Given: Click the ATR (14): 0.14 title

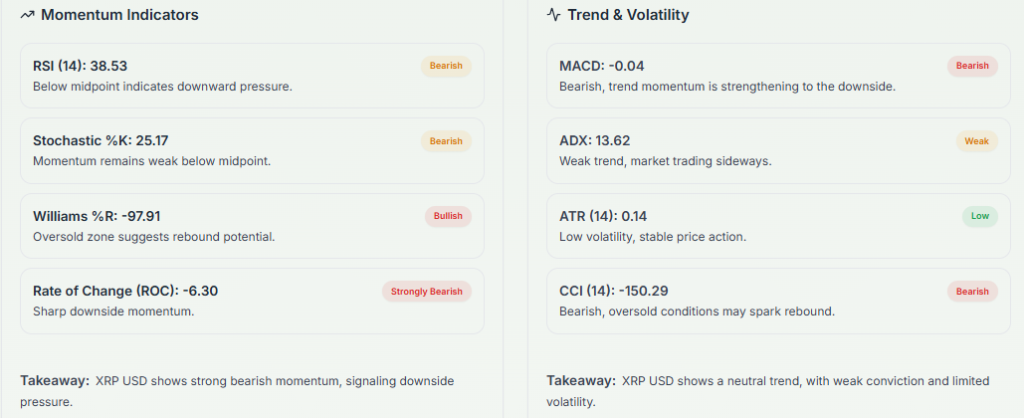Looking at the screenshot, I should coord(604,216).
